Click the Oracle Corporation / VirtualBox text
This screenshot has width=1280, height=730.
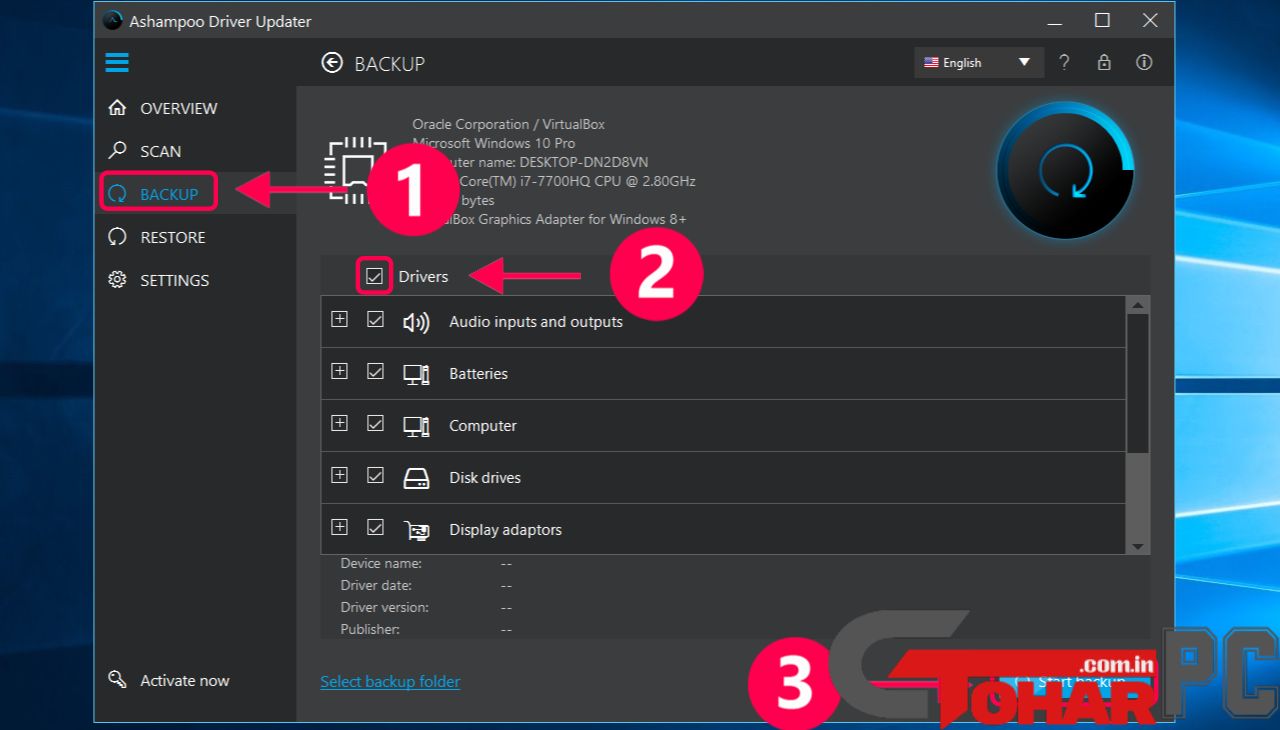[x=508, y=125]
